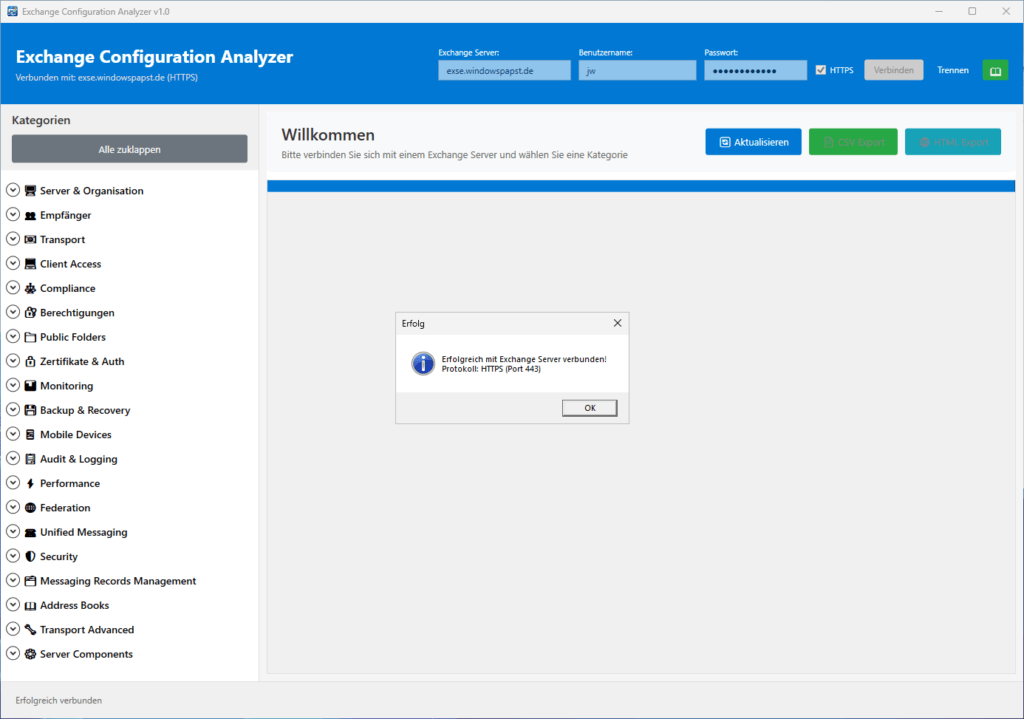
Task: Open the Transport category icon
Action: point(28,239)
